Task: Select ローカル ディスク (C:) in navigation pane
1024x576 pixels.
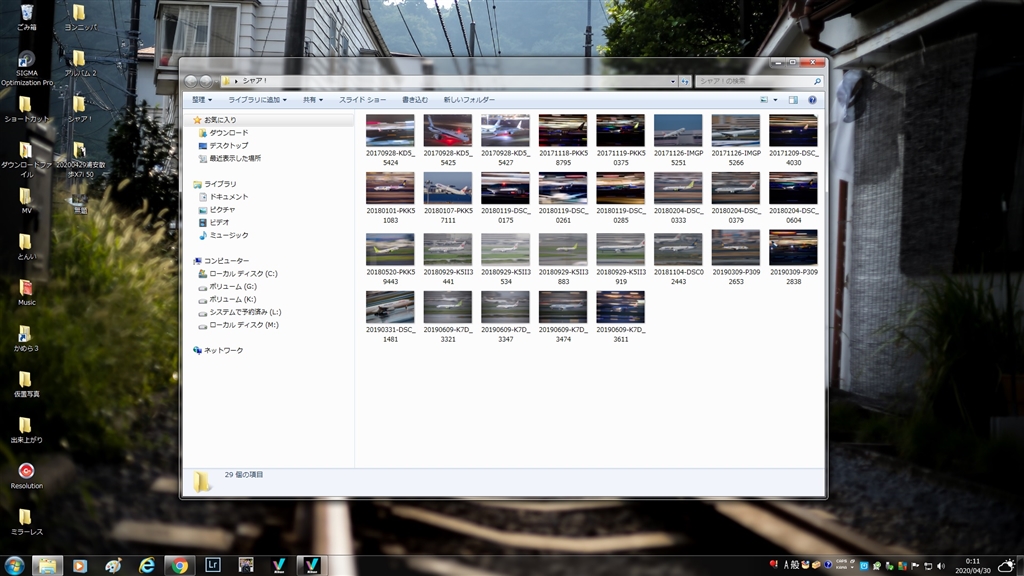Action: pos(243,273)
